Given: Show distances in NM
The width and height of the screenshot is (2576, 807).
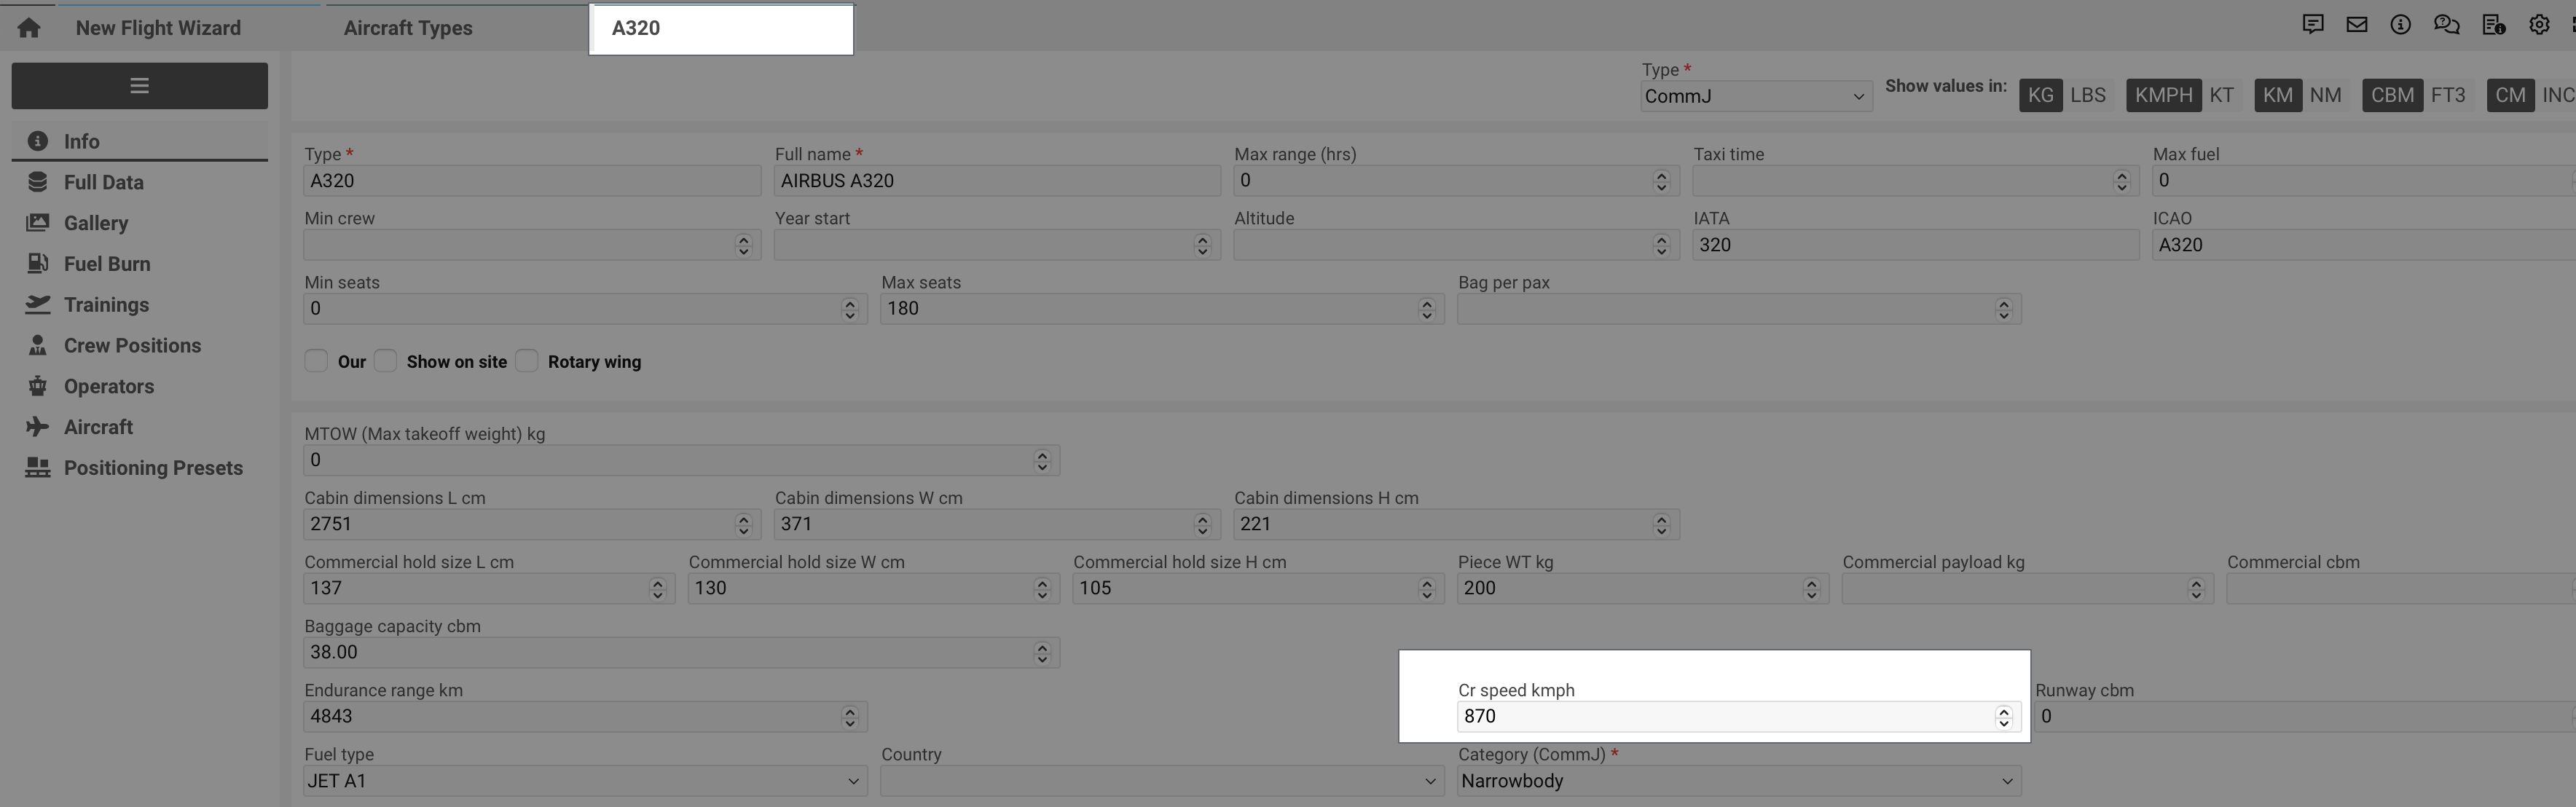Looking at the screenshot, I should coord(2325,95).
